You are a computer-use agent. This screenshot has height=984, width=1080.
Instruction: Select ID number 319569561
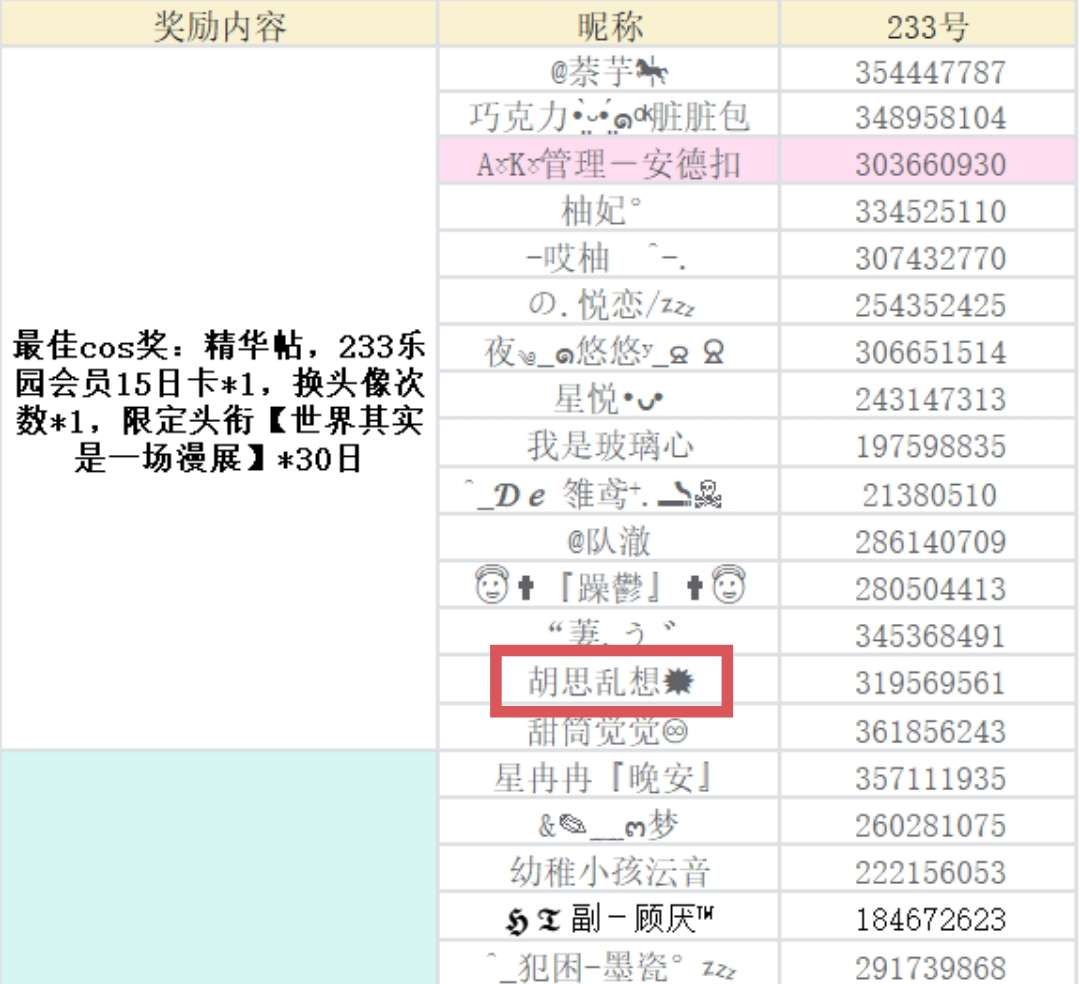tap(929, 683)
